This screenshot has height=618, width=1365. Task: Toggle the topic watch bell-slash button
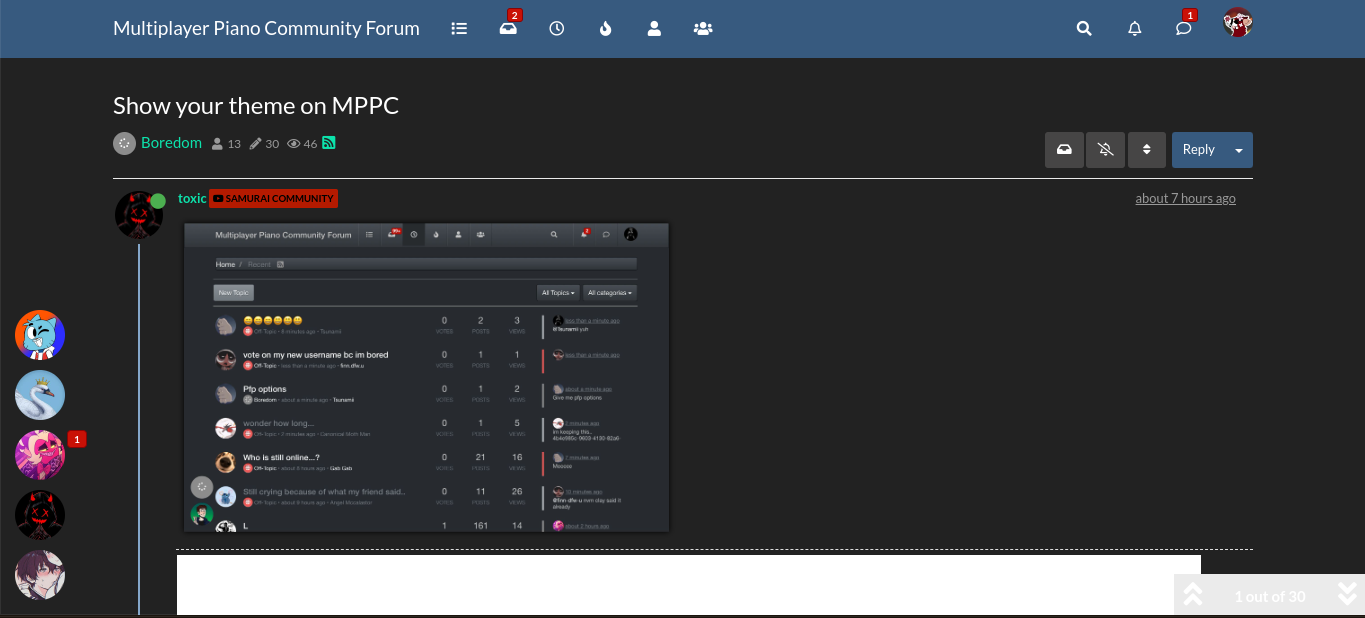coord(1105,150)
